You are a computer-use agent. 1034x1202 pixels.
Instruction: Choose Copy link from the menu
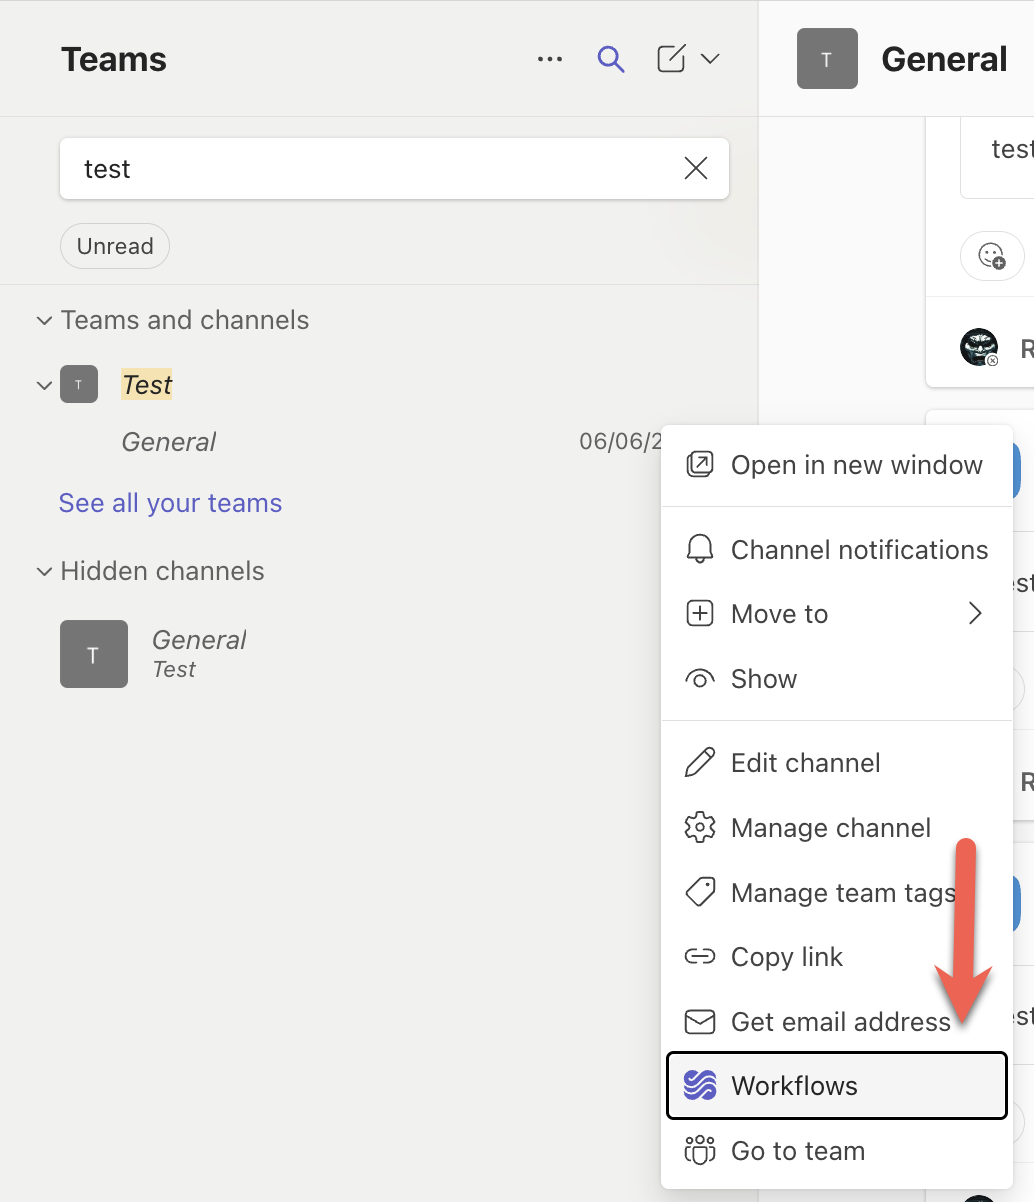click(836, 957)
